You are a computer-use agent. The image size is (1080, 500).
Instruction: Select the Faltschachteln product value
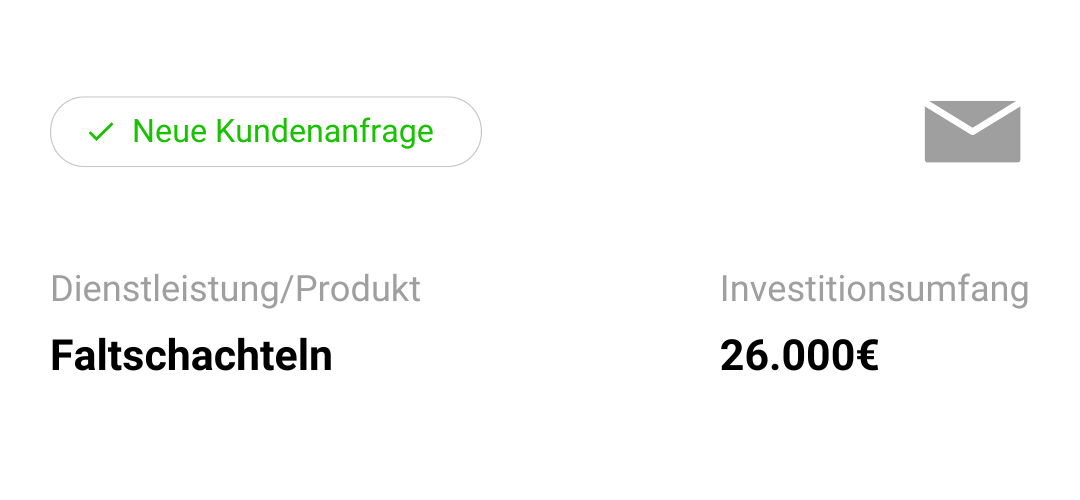tap(191, 356)
